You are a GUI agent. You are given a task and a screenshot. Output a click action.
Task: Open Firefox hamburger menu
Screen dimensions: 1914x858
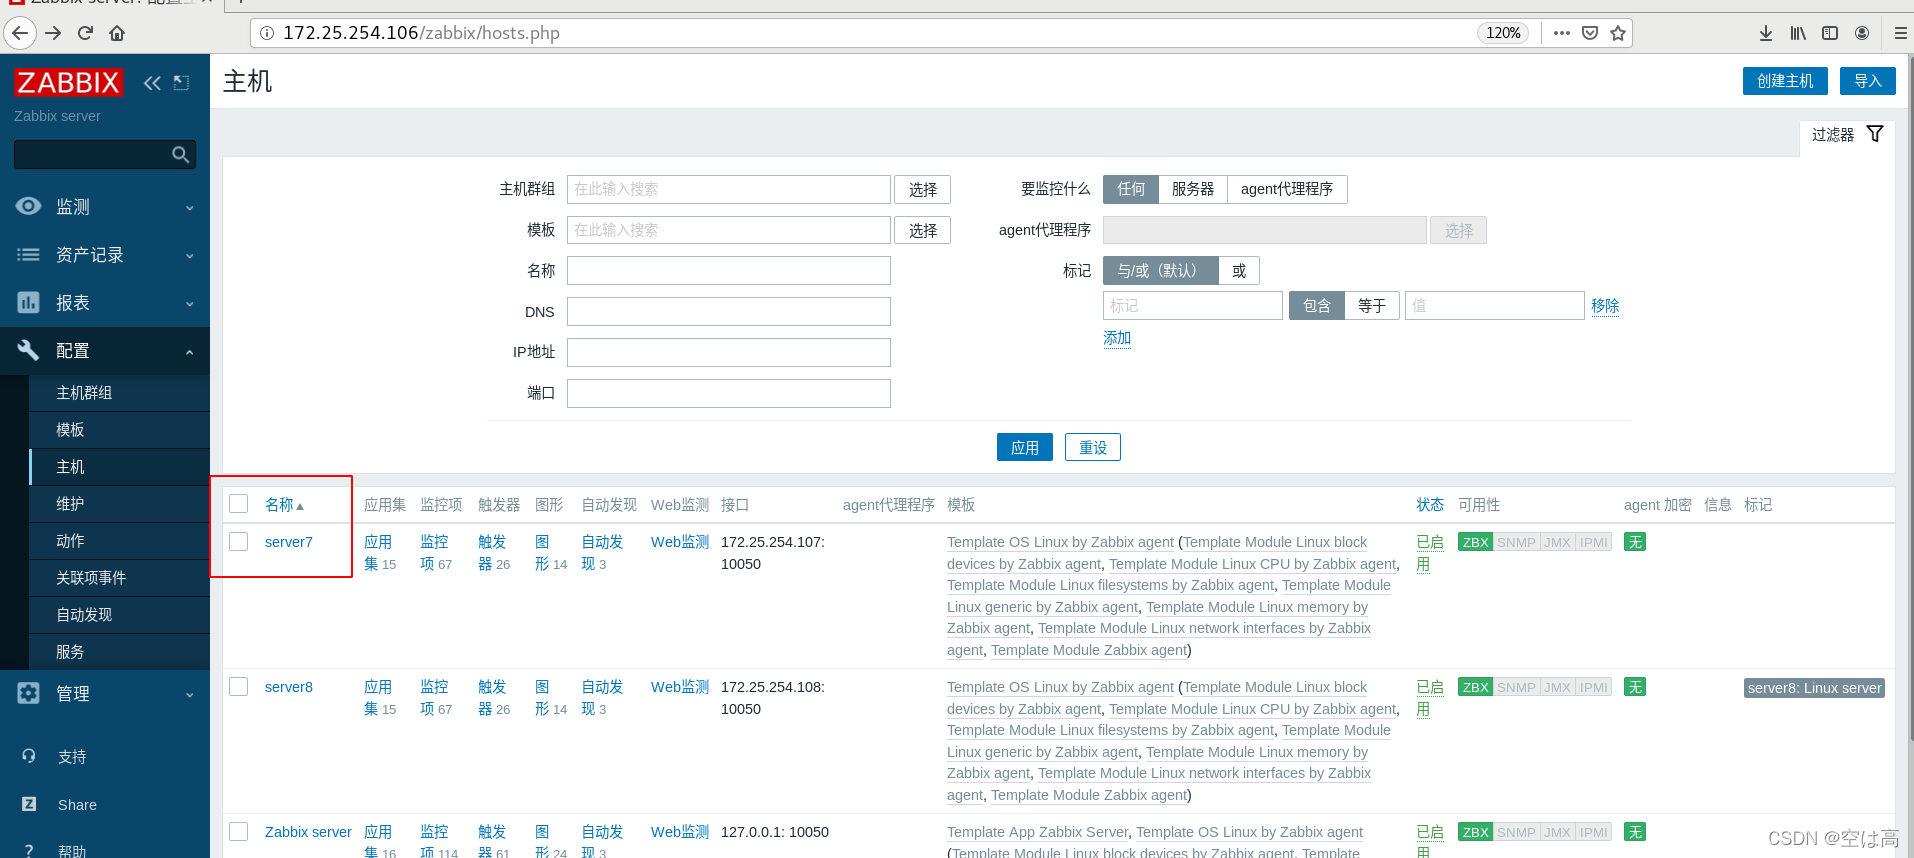coord(1900,33)
